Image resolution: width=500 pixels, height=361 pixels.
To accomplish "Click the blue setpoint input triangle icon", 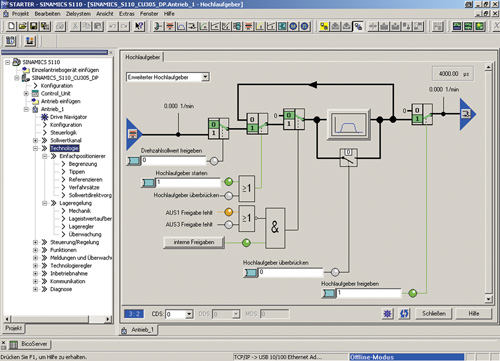I will click(x=134, y=134).
